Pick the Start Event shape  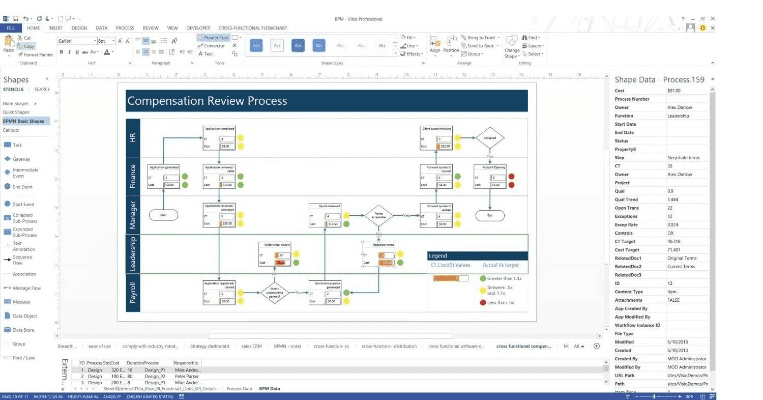pos(22,204)
